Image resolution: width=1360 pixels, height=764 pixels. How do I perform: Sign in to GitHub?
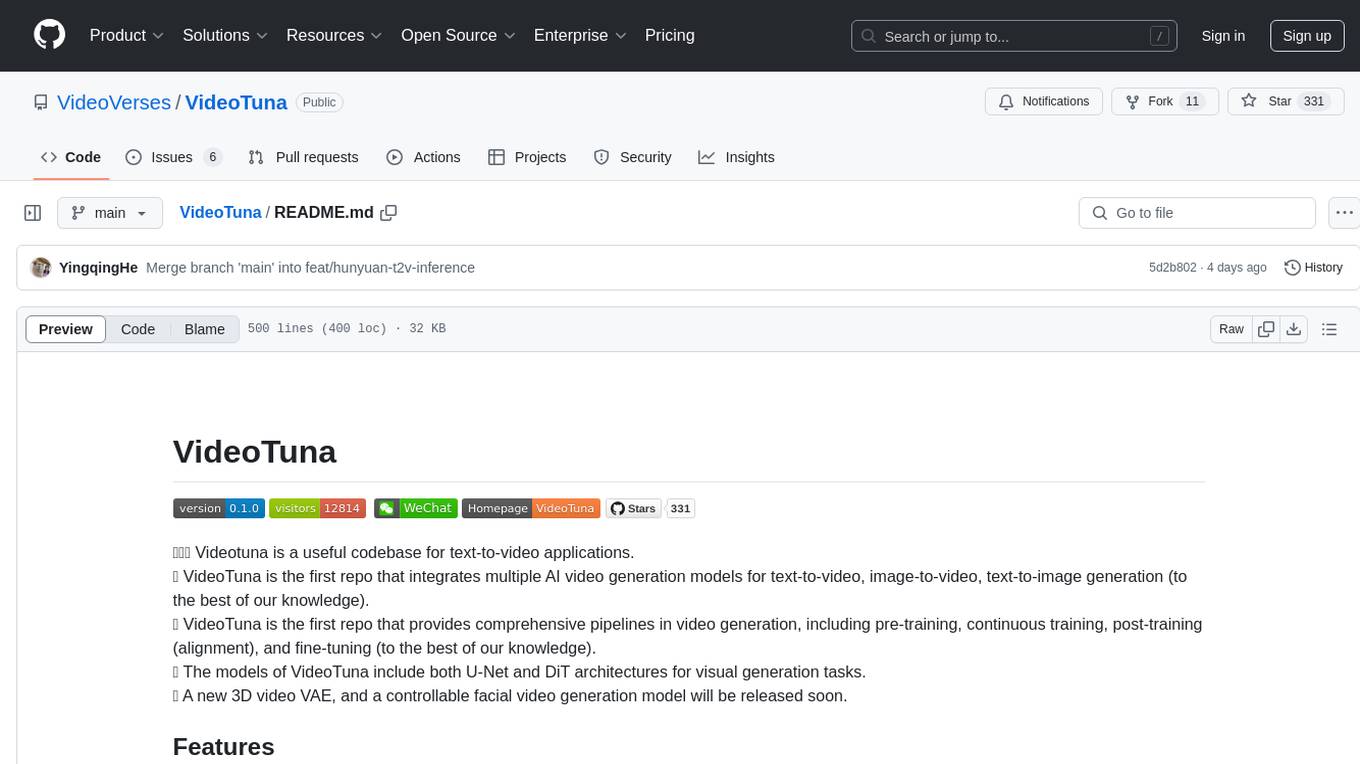click(1223, 36)
